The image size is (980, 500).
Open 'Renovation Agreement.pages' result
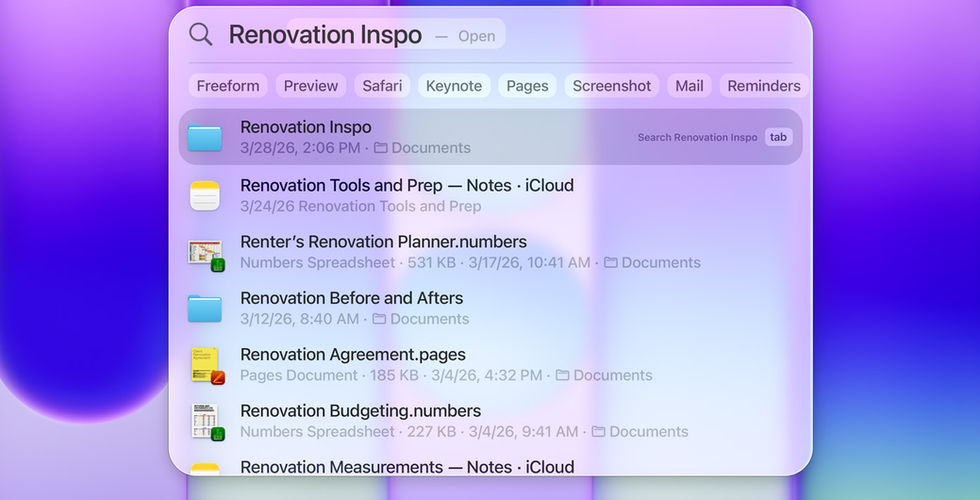pyautogui.click(x=352, y=354)
